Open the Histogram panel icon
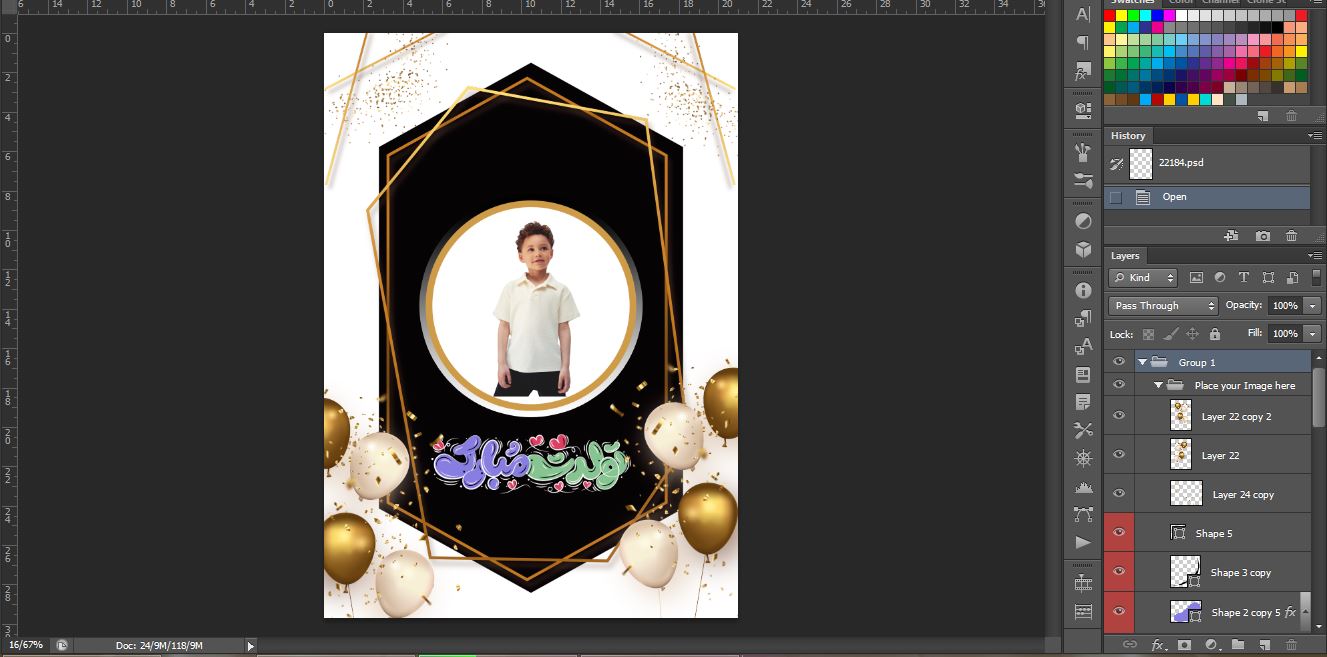This screenshot has height=657, width=1327. coord(1082,486)
